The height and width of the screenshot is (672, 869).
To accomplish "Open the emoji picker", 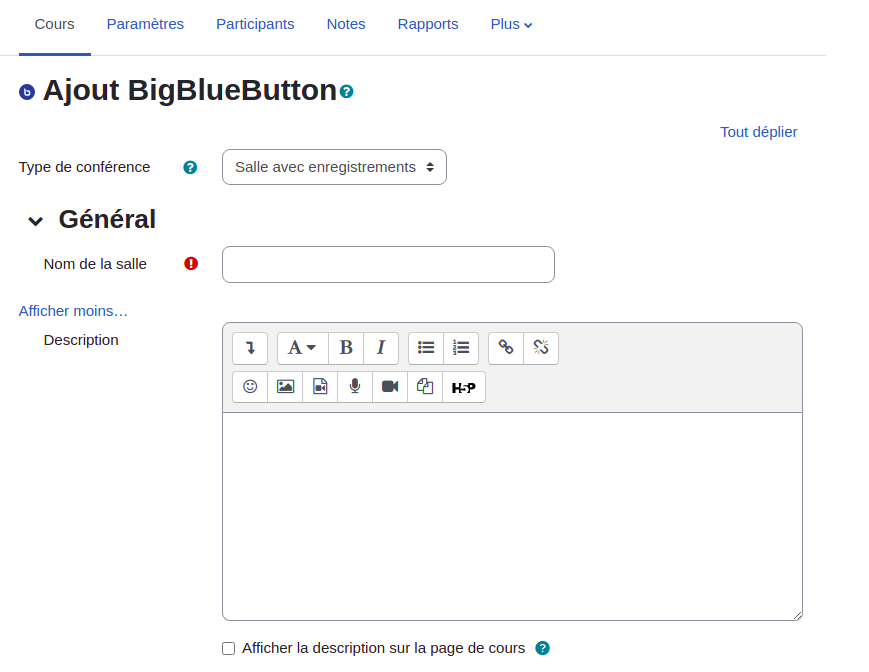I will pos(250,387).
